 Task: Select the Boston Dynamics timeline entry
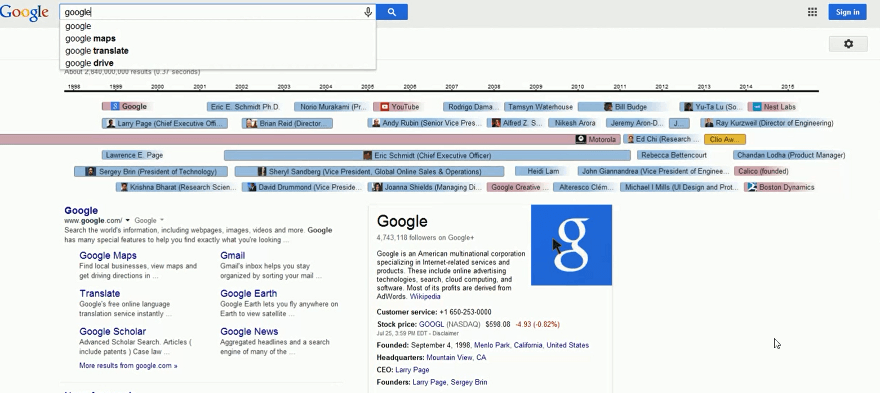click(x=780, y=188)
